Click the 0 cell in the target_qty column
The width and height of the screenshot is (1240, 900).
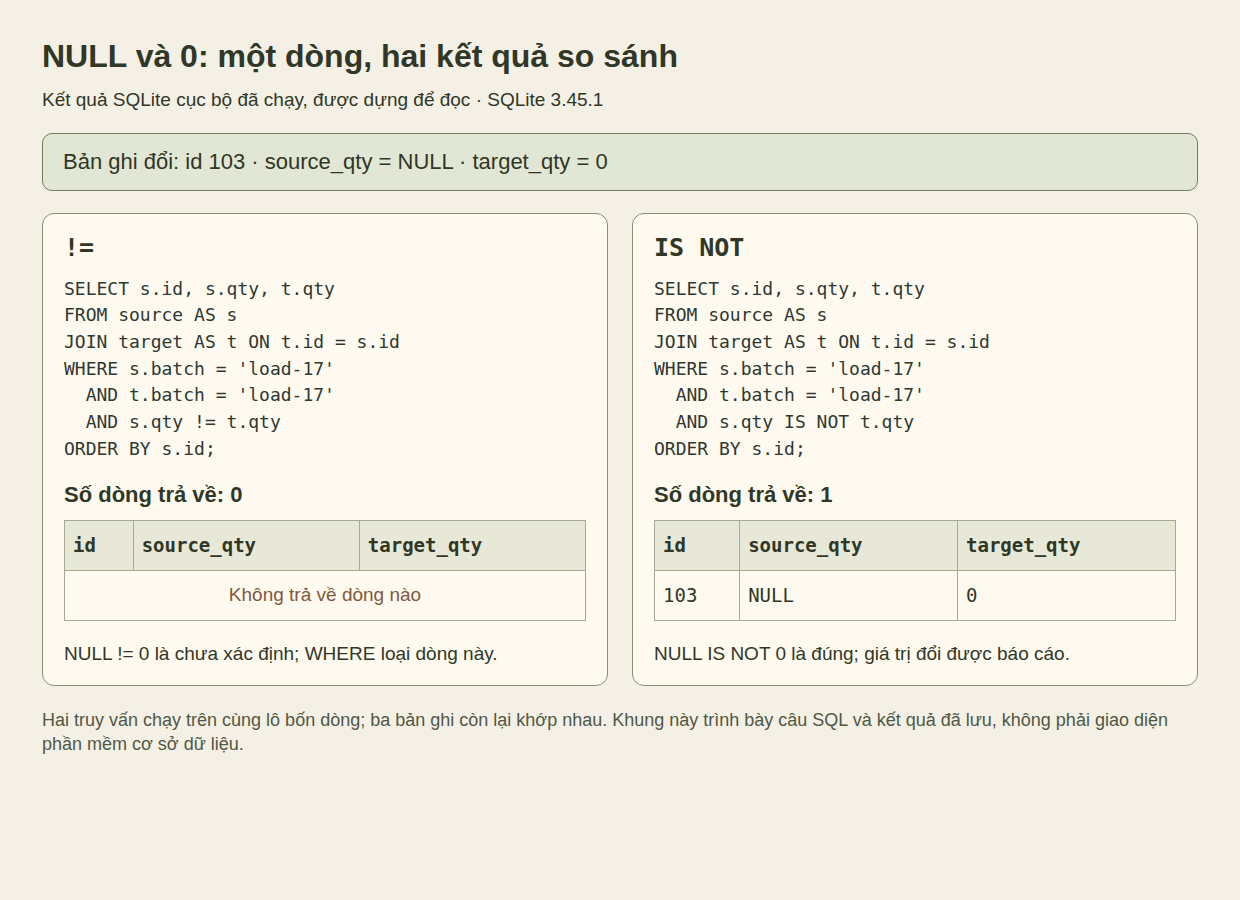(x=1066, y=595)
